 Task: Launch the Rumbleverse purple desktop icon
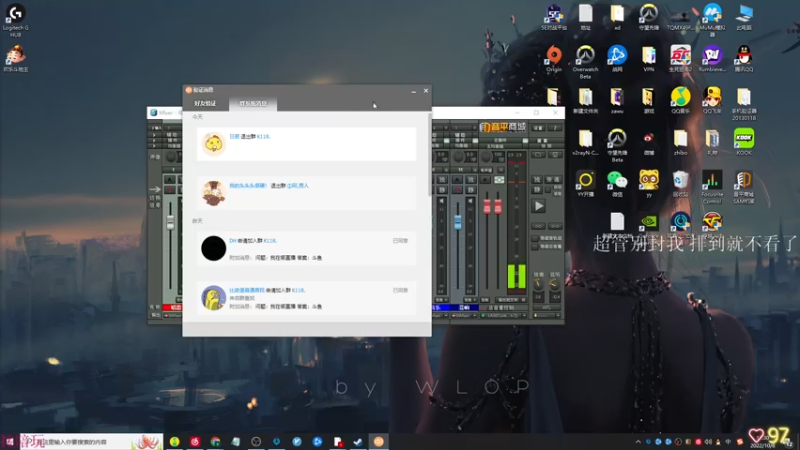712,58
